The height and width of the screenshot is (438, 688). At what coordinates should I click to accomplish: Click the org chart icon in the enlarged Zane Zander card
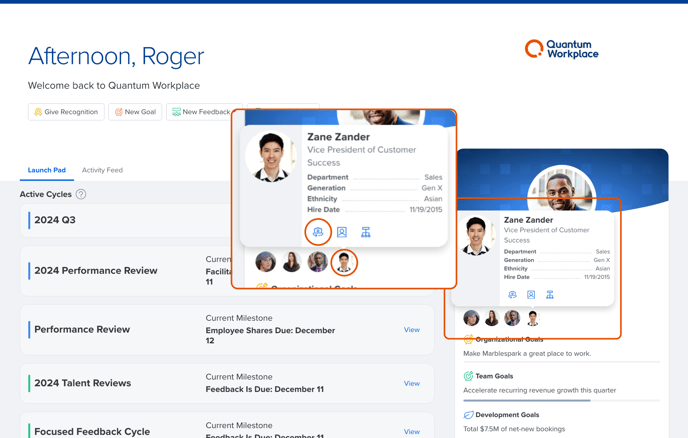tap(366, 232)
